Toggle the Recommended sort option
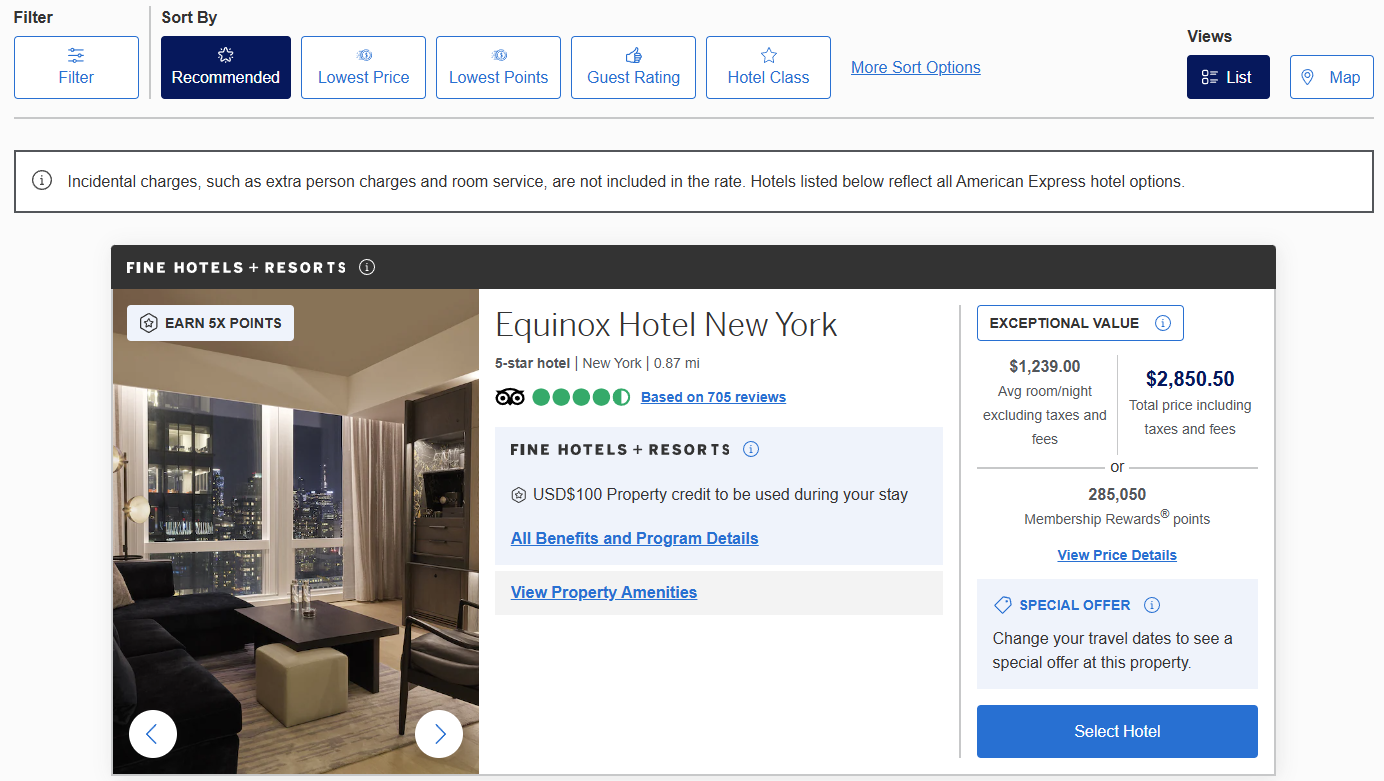The image size is (1384, 781). click(225, 67)
